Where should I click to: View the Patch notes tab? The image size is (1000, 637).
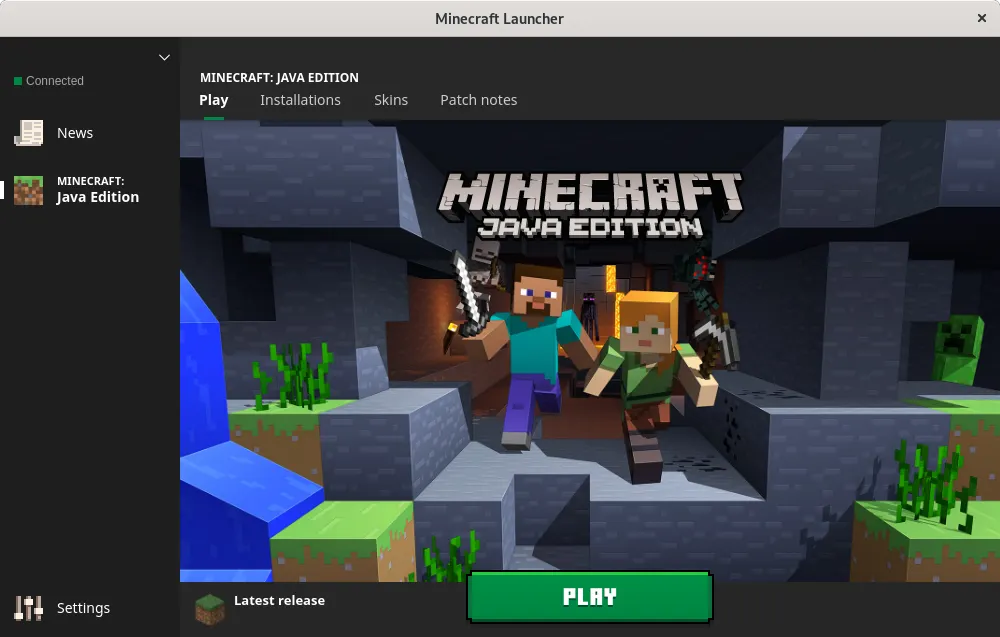click(x=479, y=100)
